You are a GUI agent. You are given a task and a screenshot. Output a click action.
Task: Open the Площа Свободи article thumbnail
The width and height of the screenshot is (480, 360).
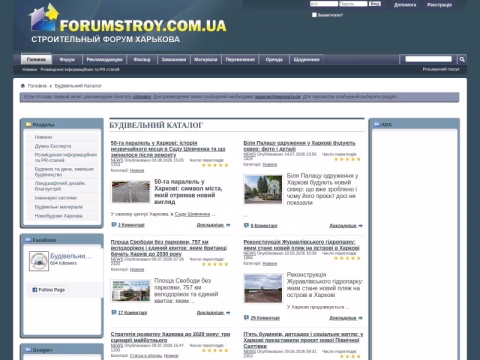pyautogui.click(x=131, y=291)
